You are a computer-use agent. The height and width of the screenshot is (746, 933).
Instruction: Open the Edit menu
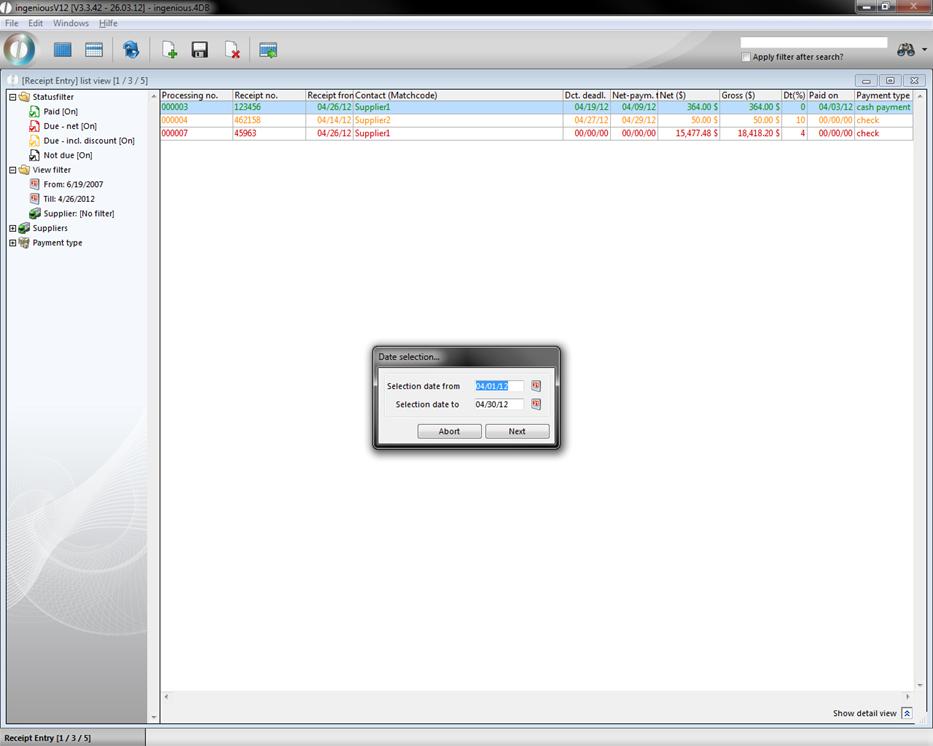tap(35, 23)
